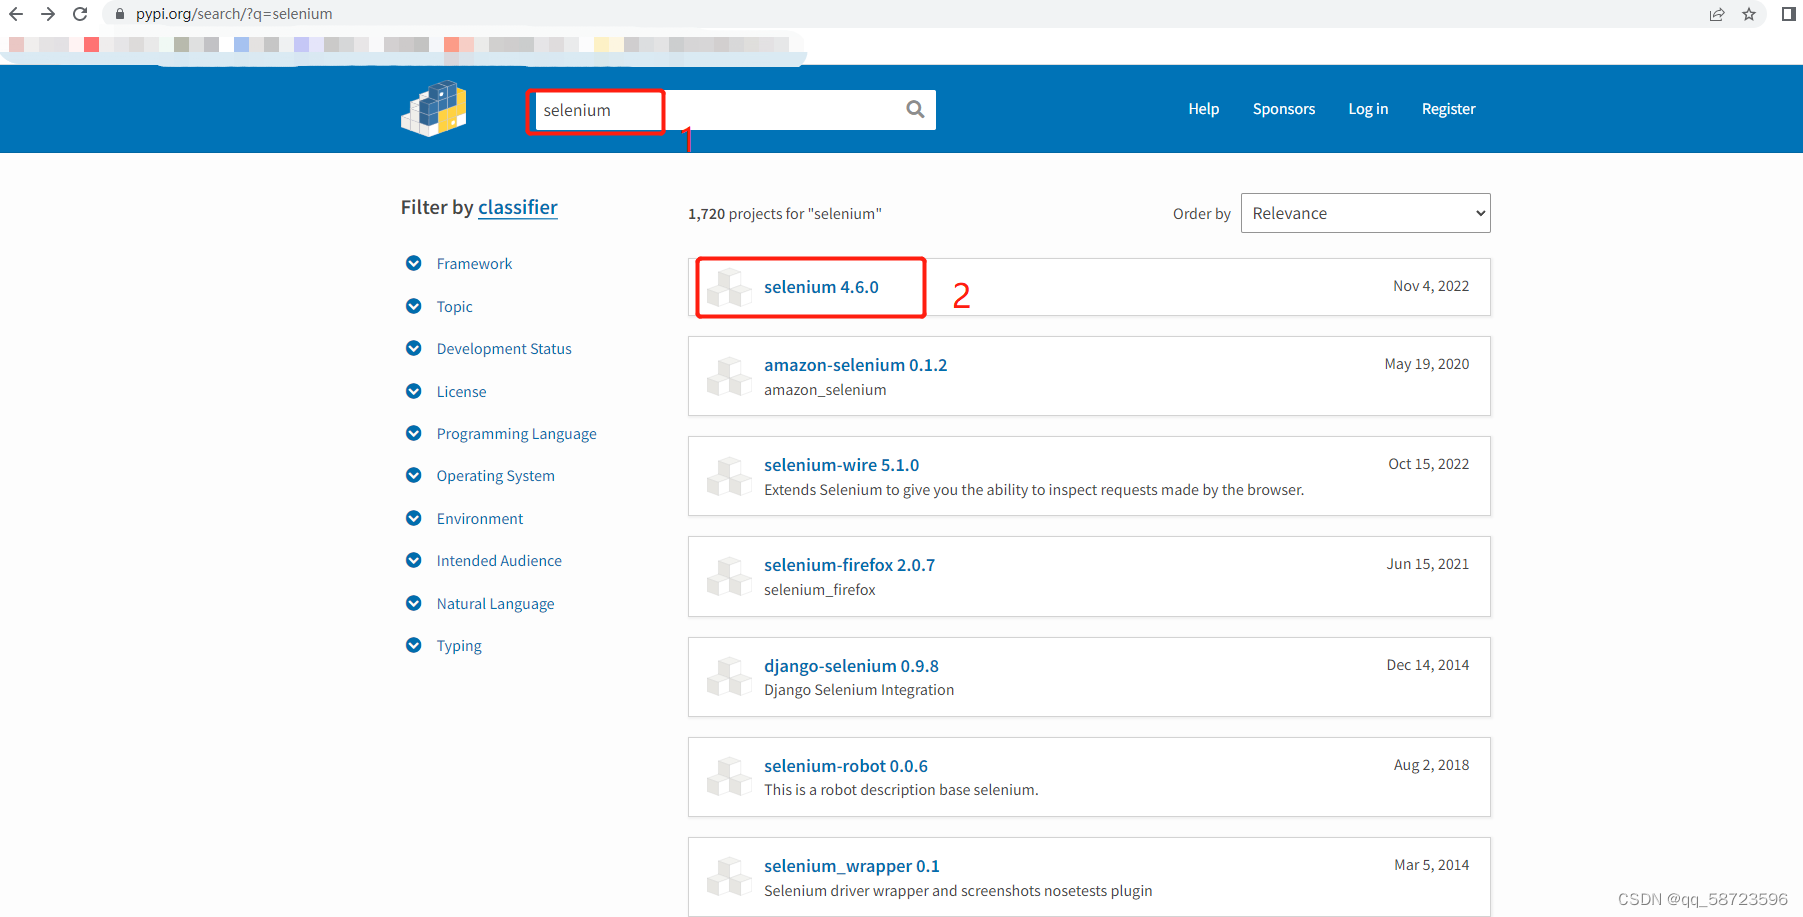Click the padlock icon in the address bar

point(119,14)
